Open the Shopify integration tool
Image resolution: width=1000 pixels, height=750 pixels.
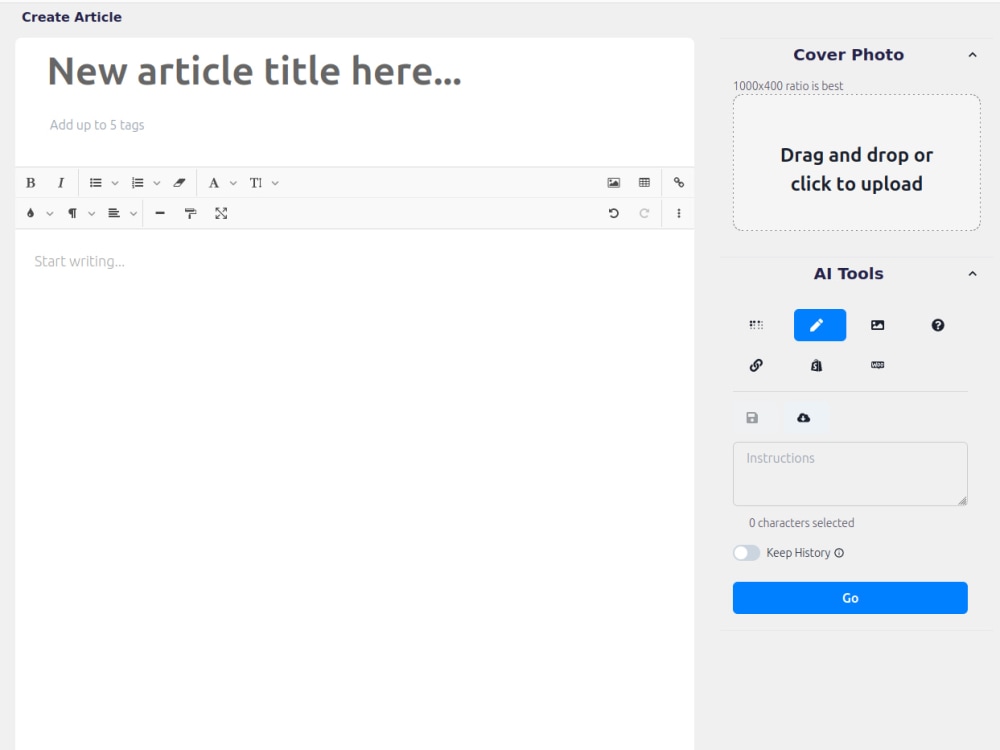pyautogui.click(x=816, y=365)
